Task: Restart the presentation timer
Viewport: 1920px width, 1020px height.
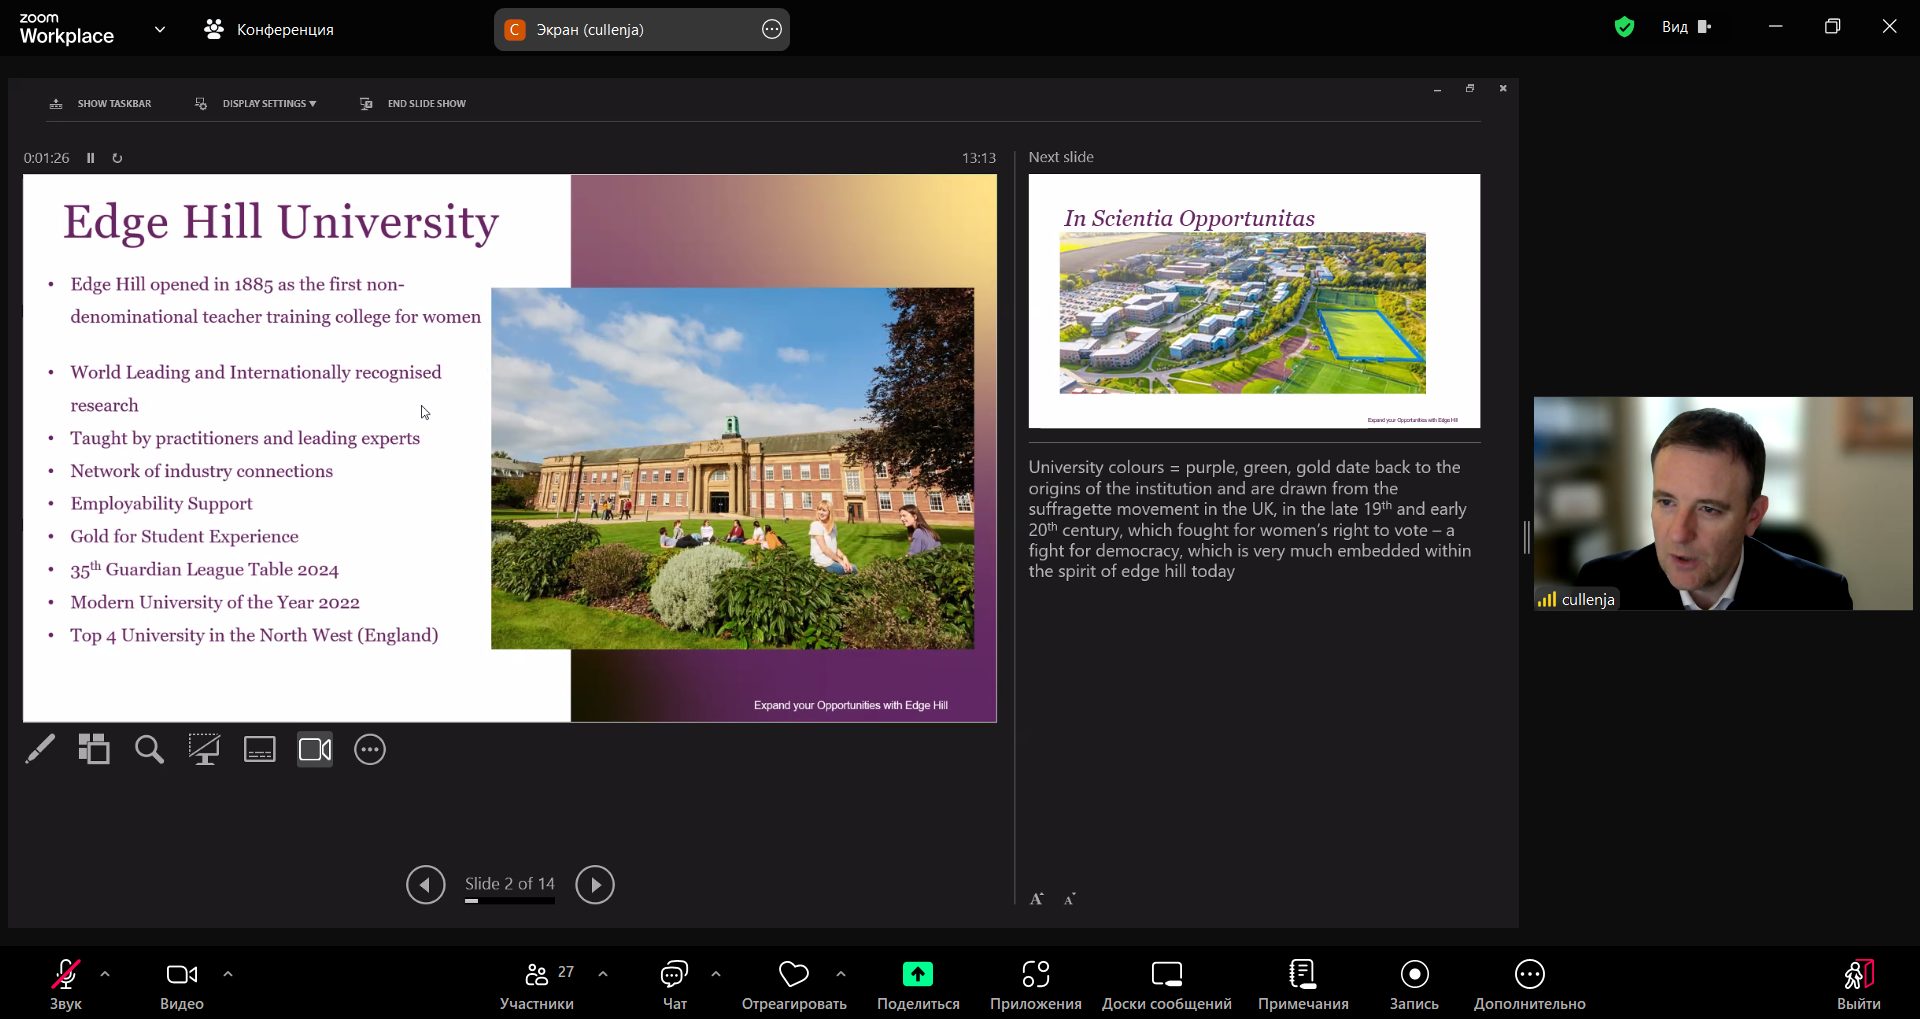Action: coord(117,158)
